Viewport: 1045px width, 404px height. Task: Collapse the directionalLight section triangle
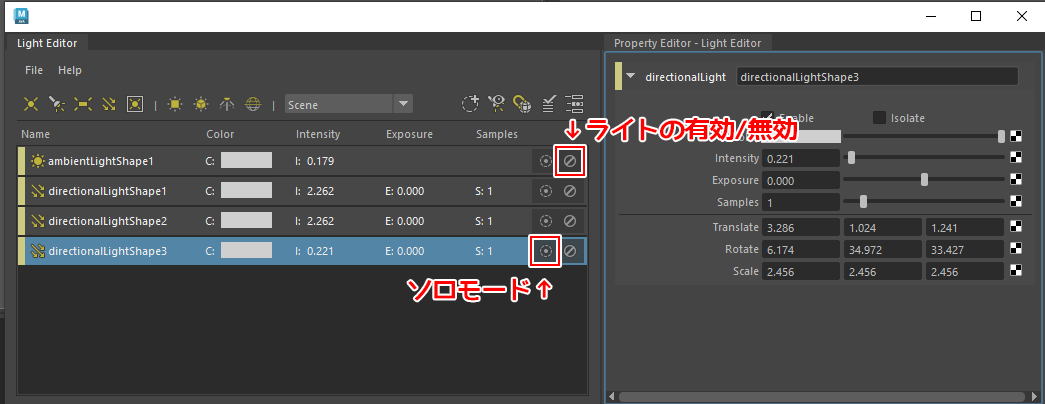click(x=630, y=76)
